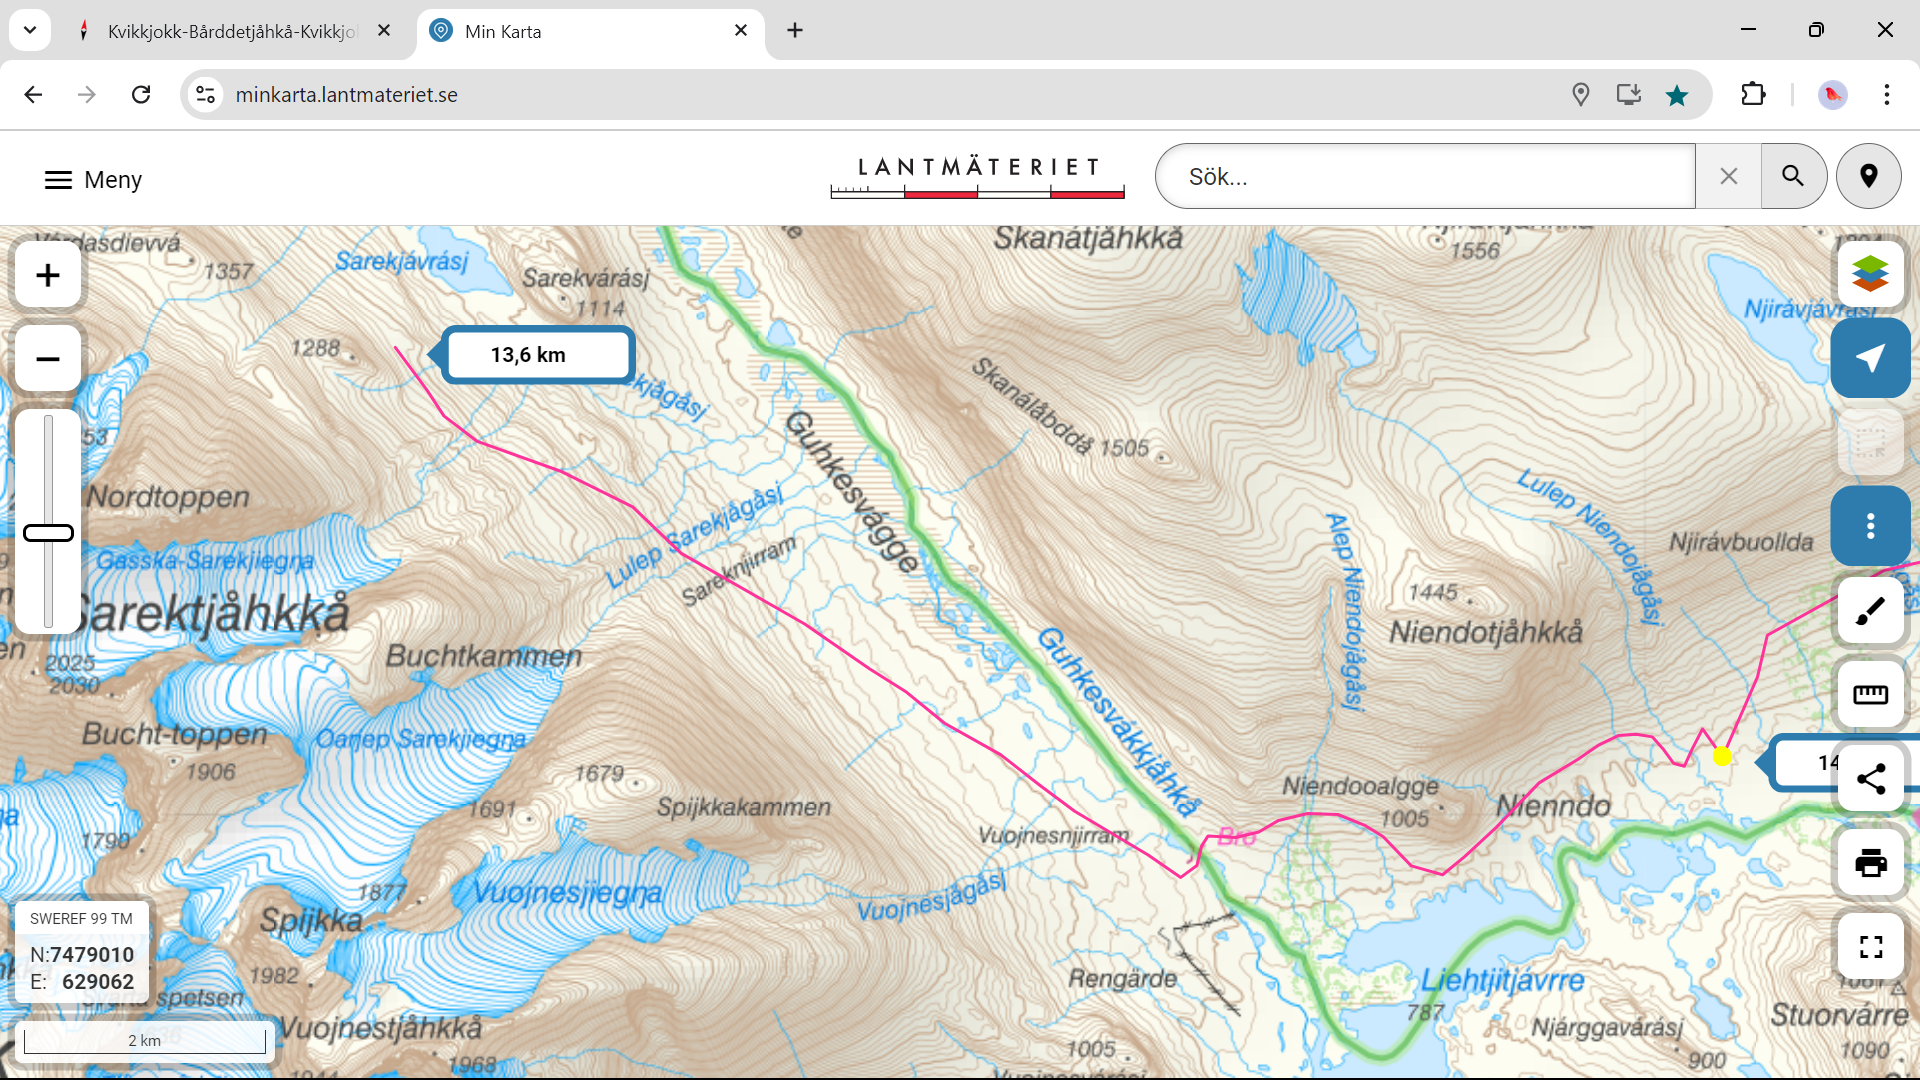1920x1080 pixels.
Task: Switch to the Kvikkjokk-Bårddetjåhkå tab
Action: click(230, 31)
